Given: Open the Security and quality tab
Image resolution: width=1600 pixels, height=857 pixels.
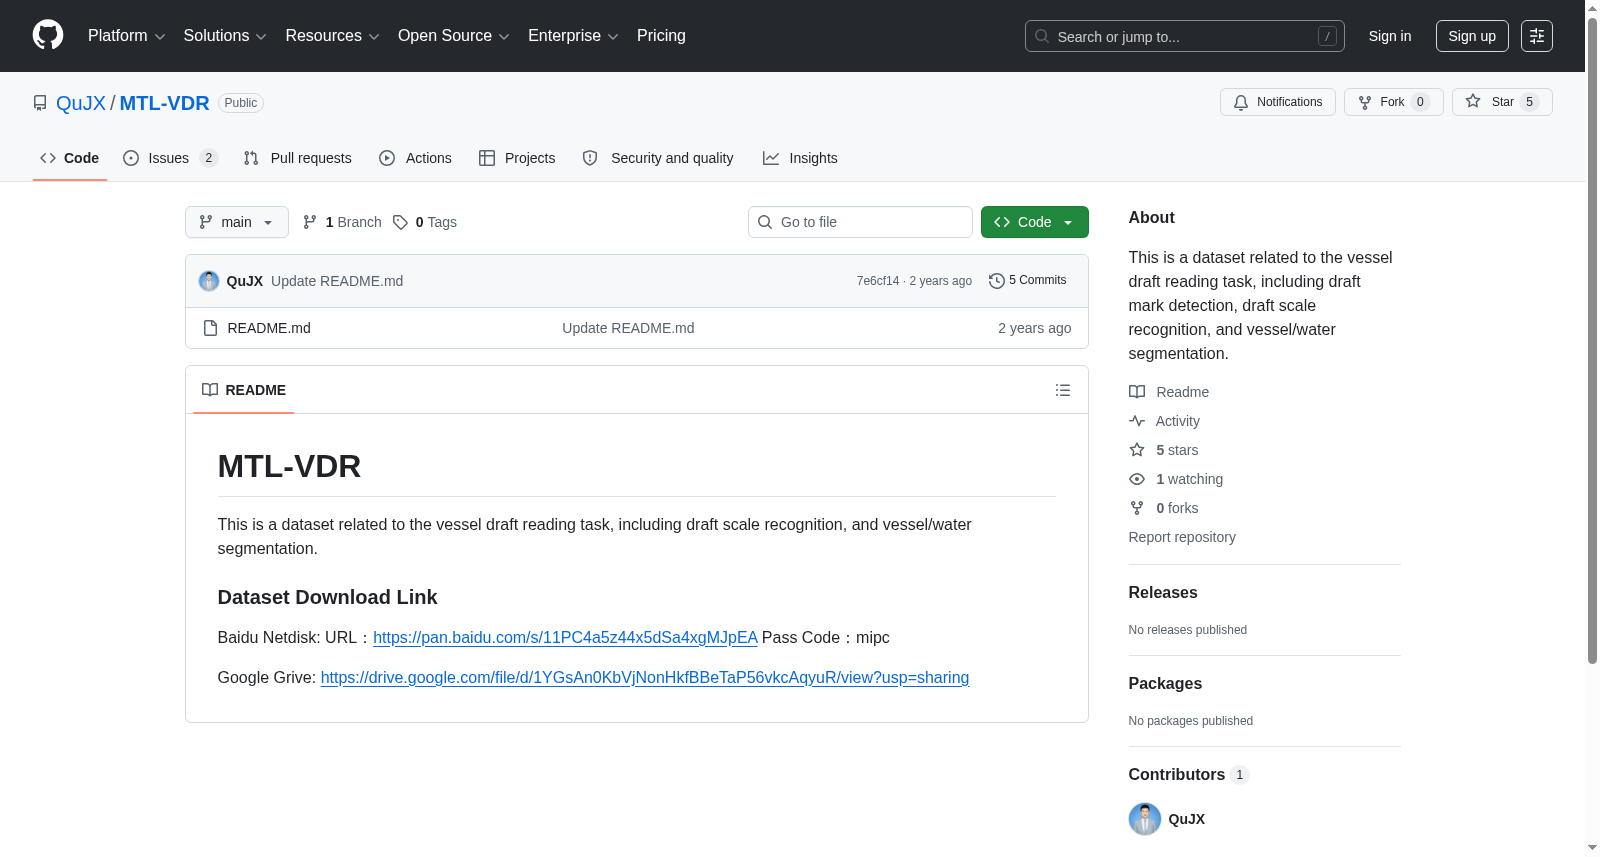Looking at the screenshot, I should [658, 158].
